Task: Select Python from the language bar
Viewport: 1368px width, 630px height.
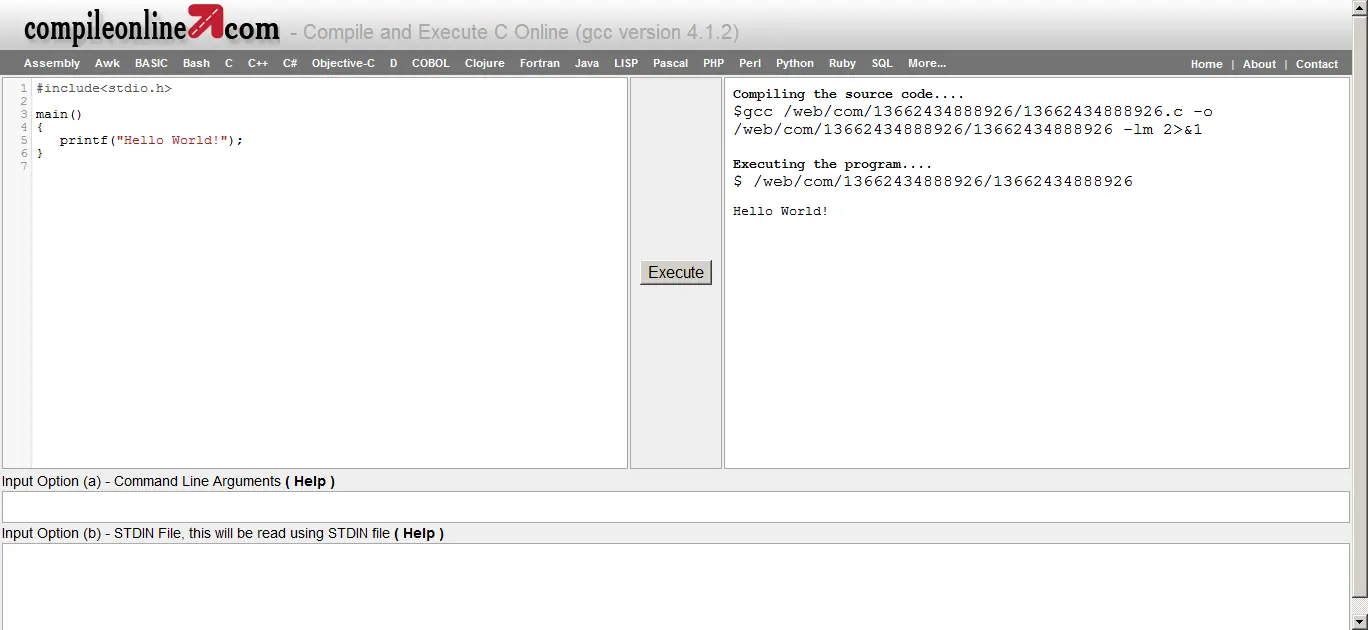Action: pos(795,63)
